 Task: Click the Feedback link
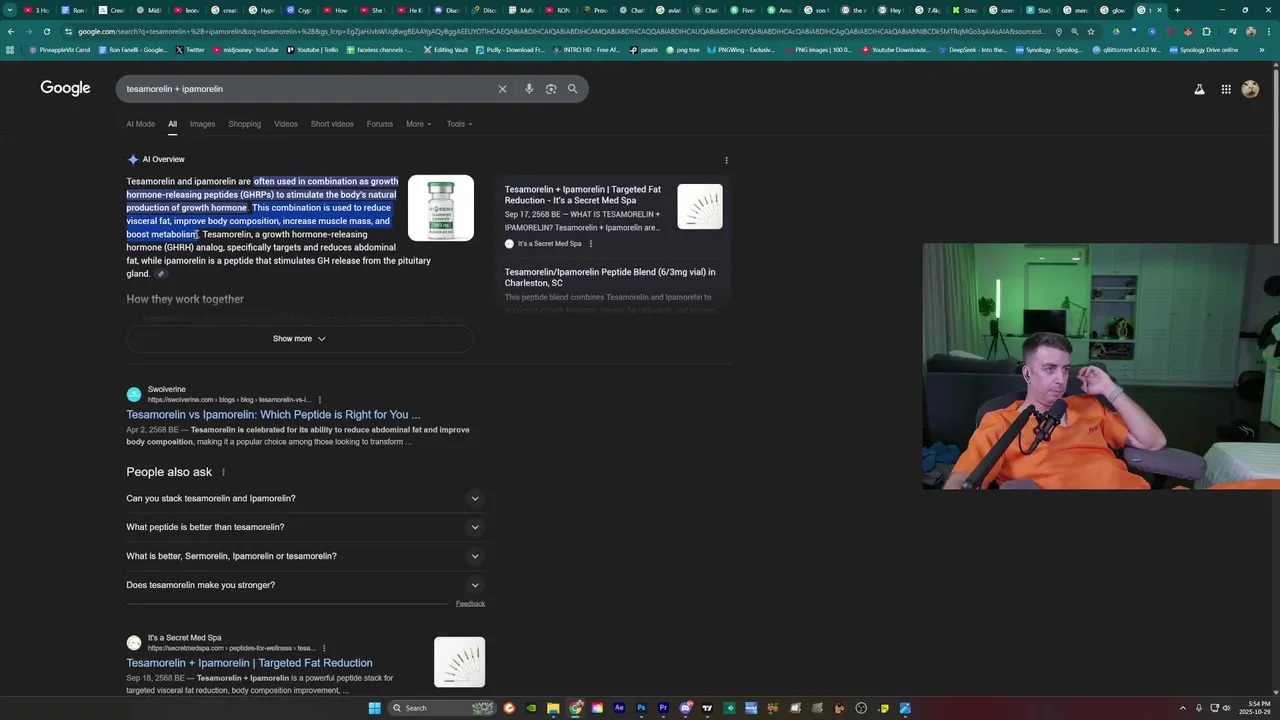click(x=470, y=604)
